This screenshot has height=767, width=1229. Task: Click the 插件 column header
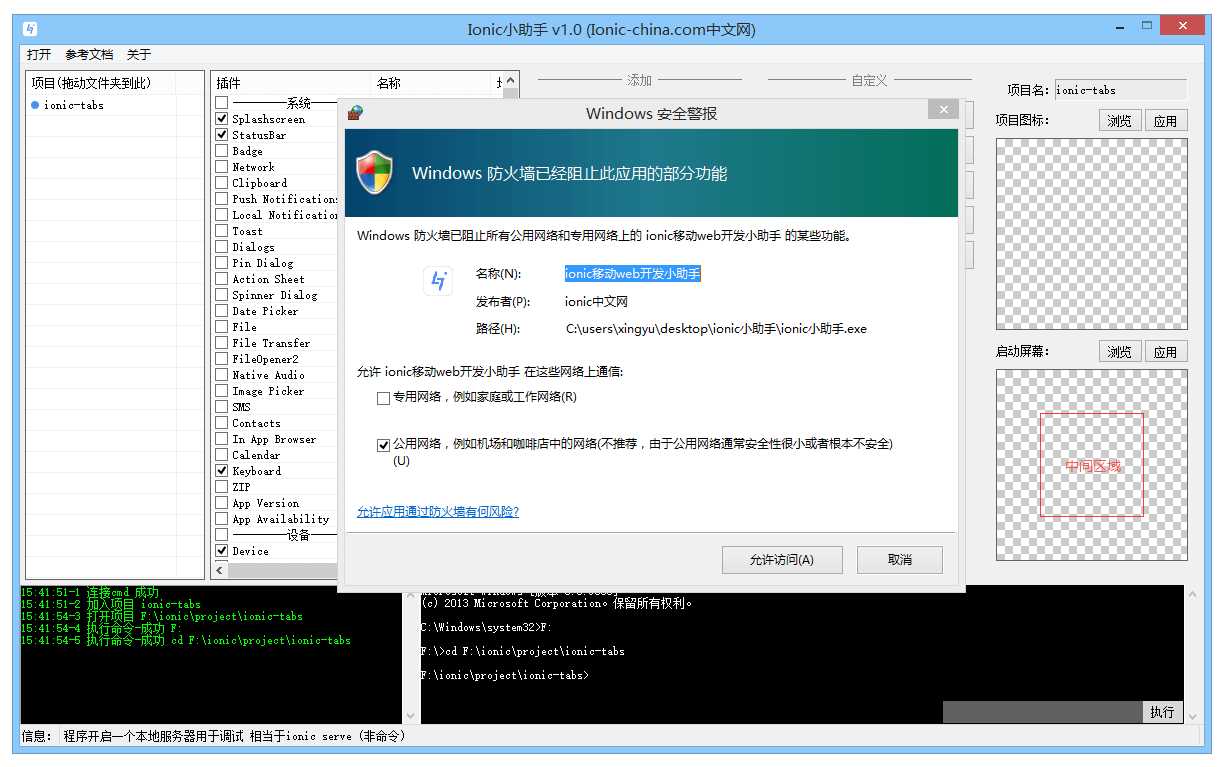(291, 83)
